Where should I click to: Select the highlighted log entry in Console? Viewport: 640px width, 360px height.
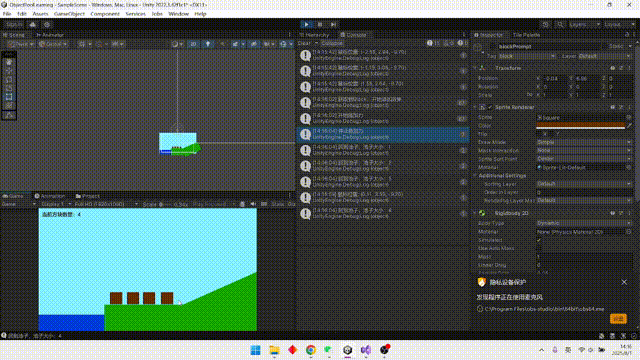point(383,134)
